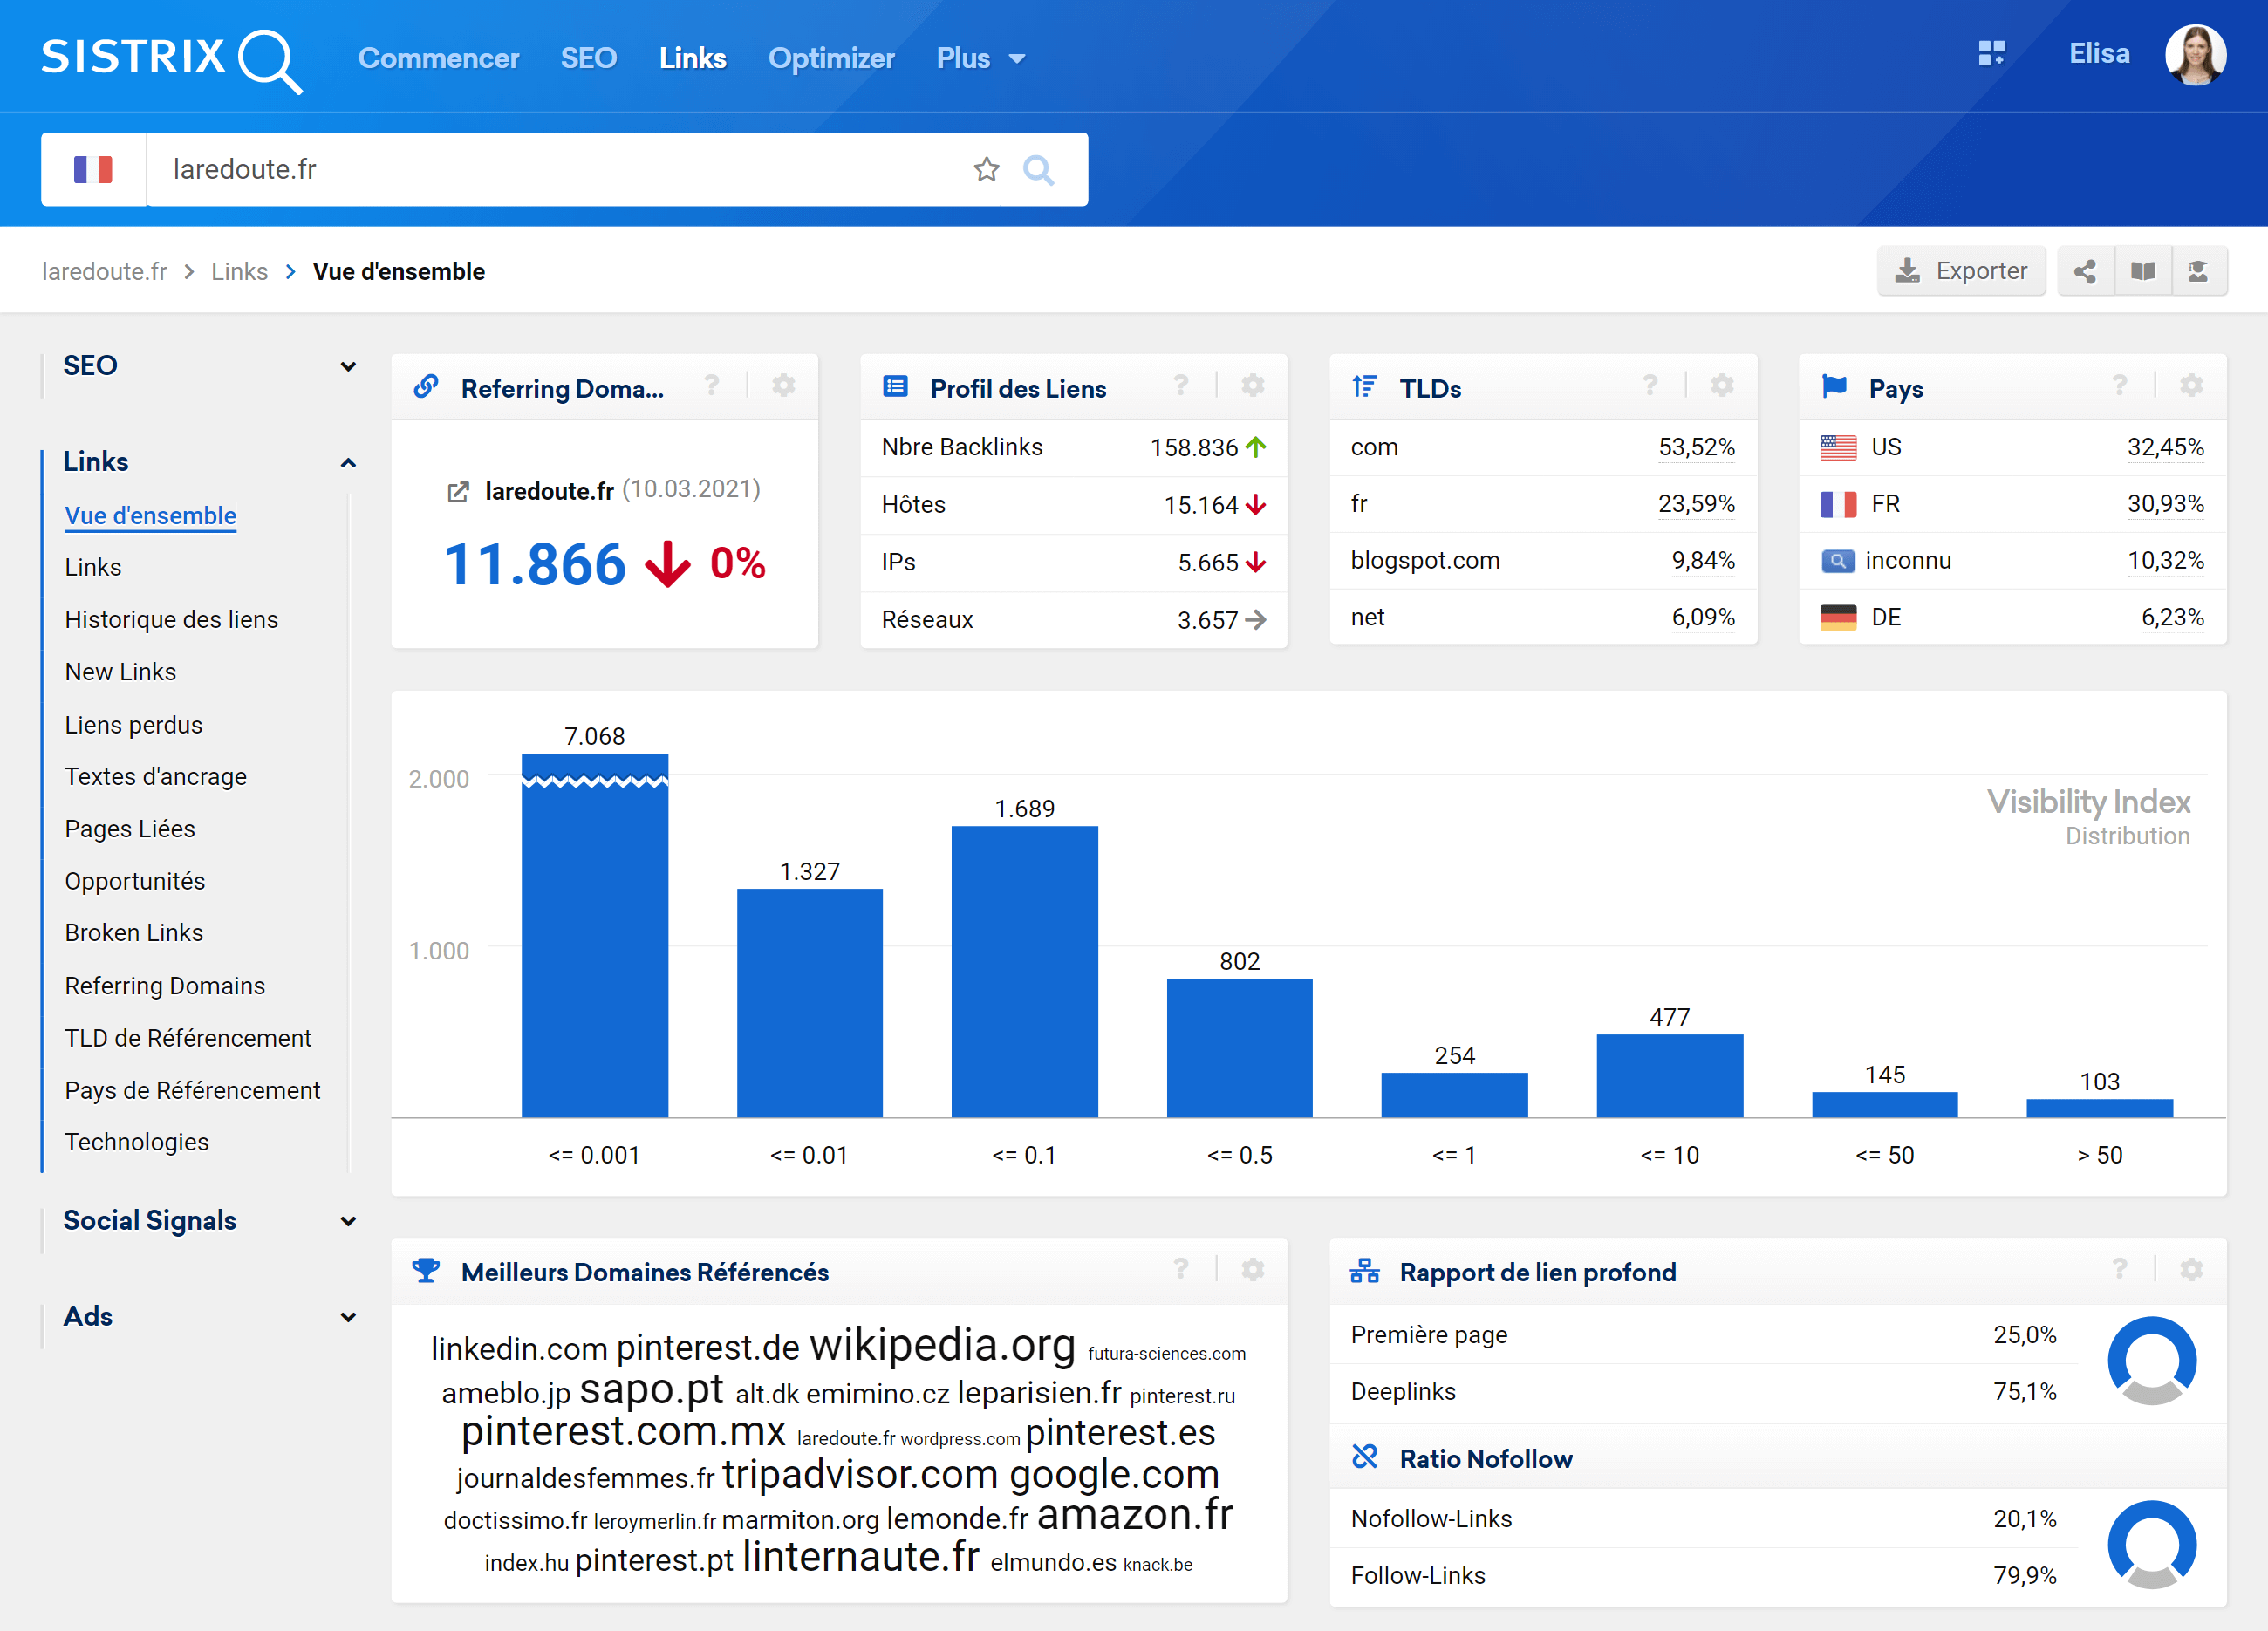Open New Links sidebar item
Image resolution: width=2268 pixels, height=1631 pixels.
pyautogui.click(x=121, y=672)
